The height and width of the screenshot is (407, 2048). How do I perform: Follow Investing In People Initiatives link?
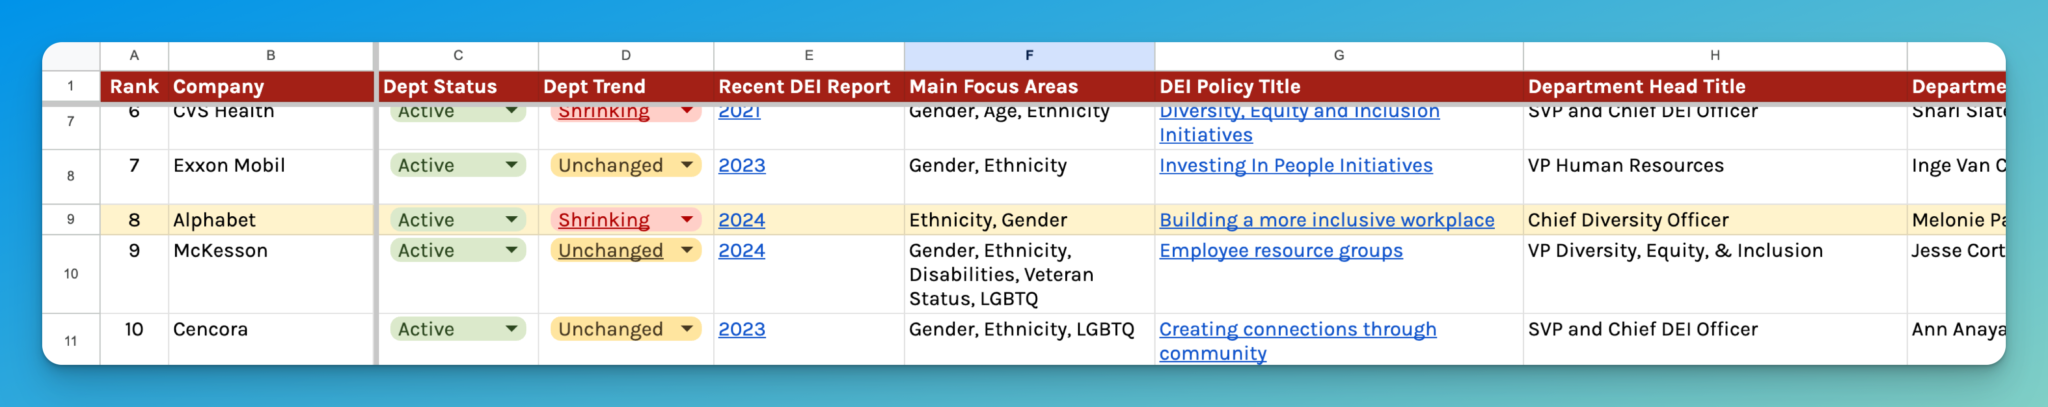(1295, 165)
